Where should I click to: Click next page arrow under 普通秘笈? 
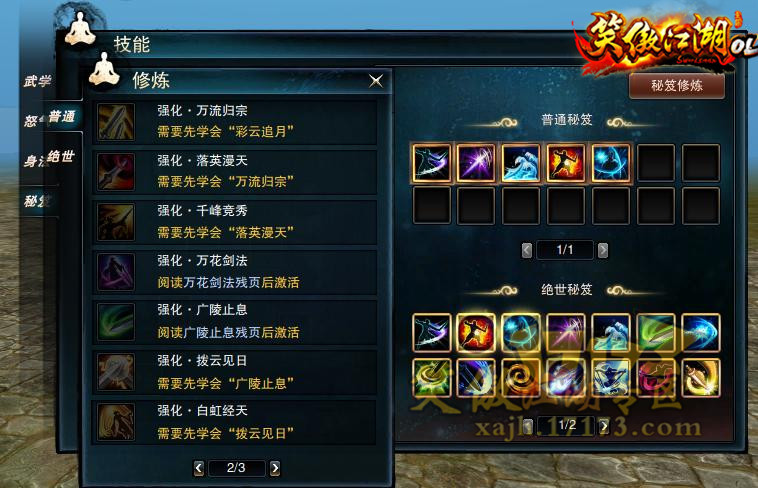tap(603, 250)
